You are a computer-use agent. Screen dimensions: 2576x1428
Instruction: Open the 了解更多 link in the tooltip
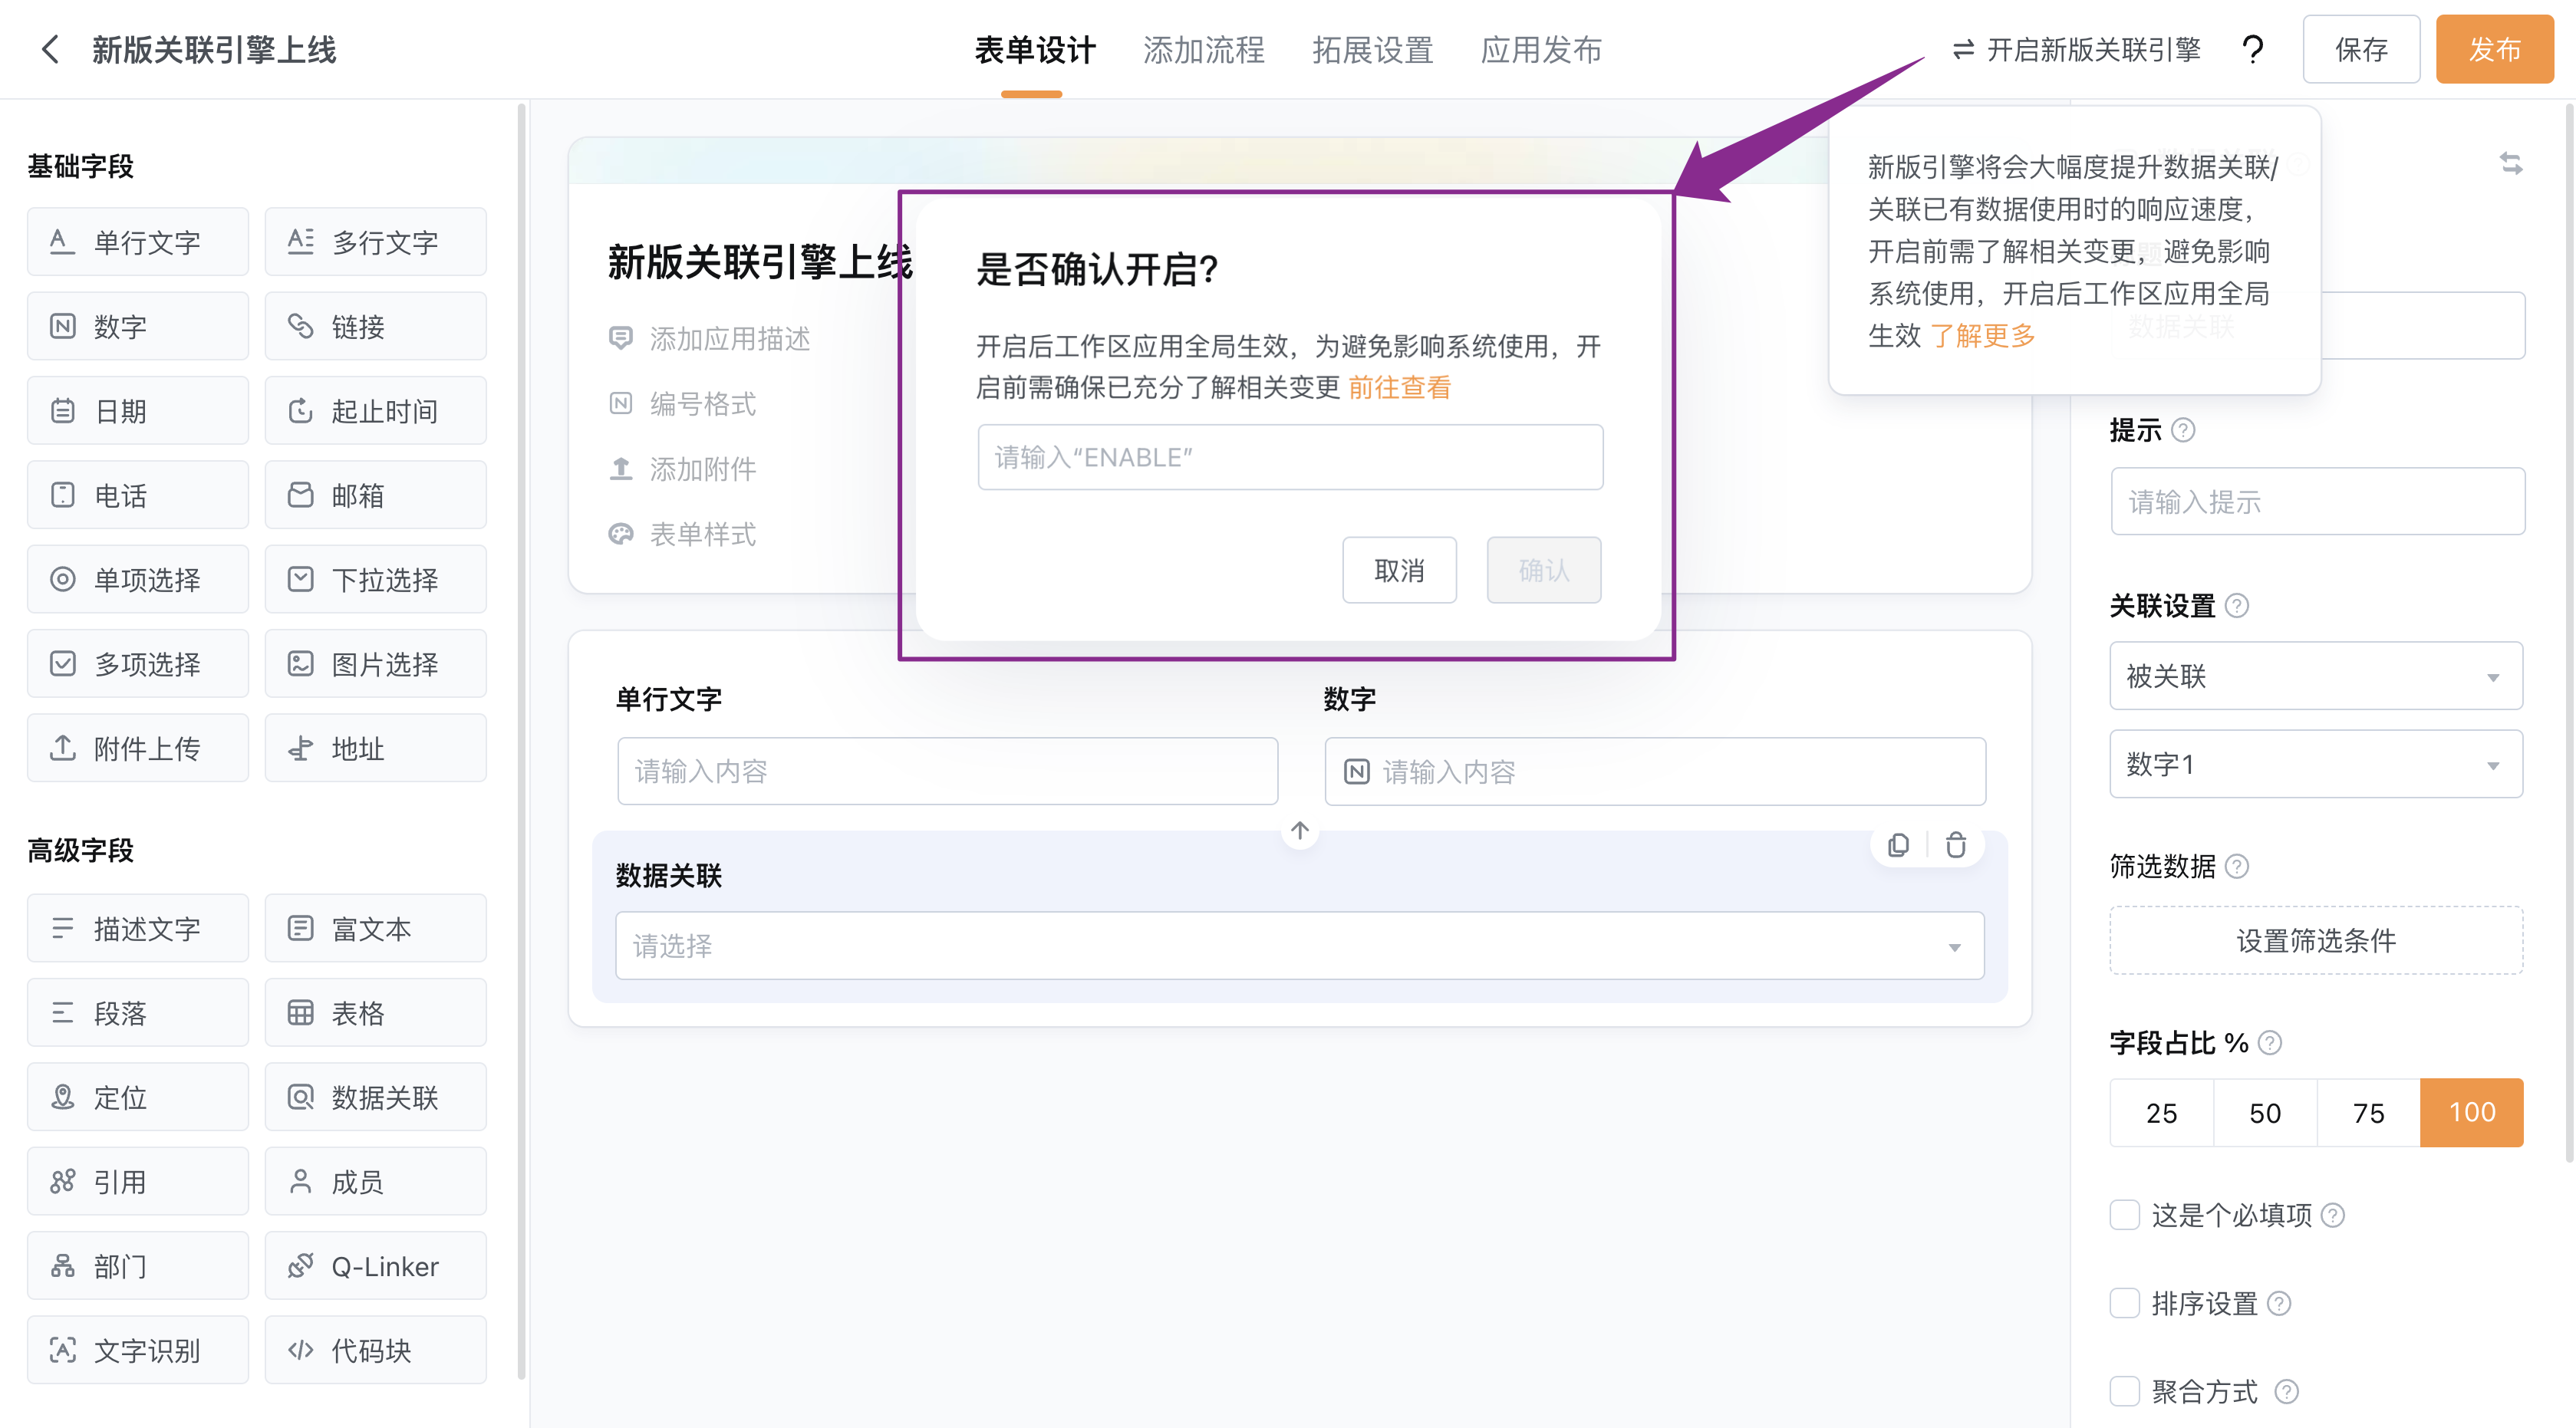pos(1983,336)
